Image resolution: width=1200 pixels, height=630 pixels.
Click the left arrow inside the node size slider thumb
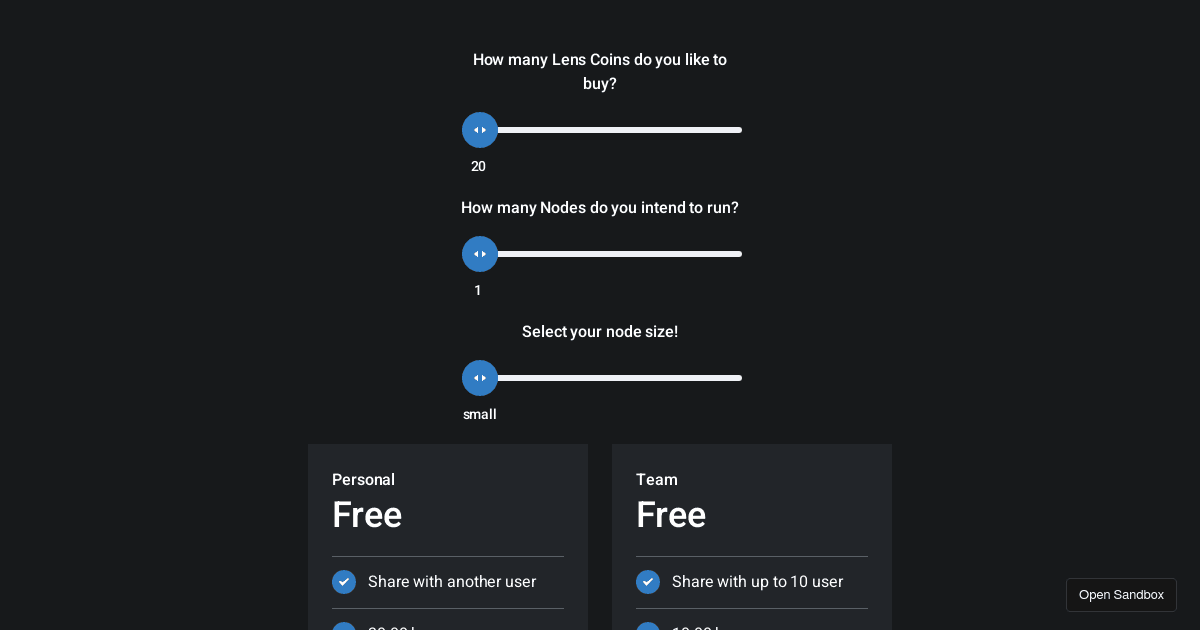click(x=476, y=378)
